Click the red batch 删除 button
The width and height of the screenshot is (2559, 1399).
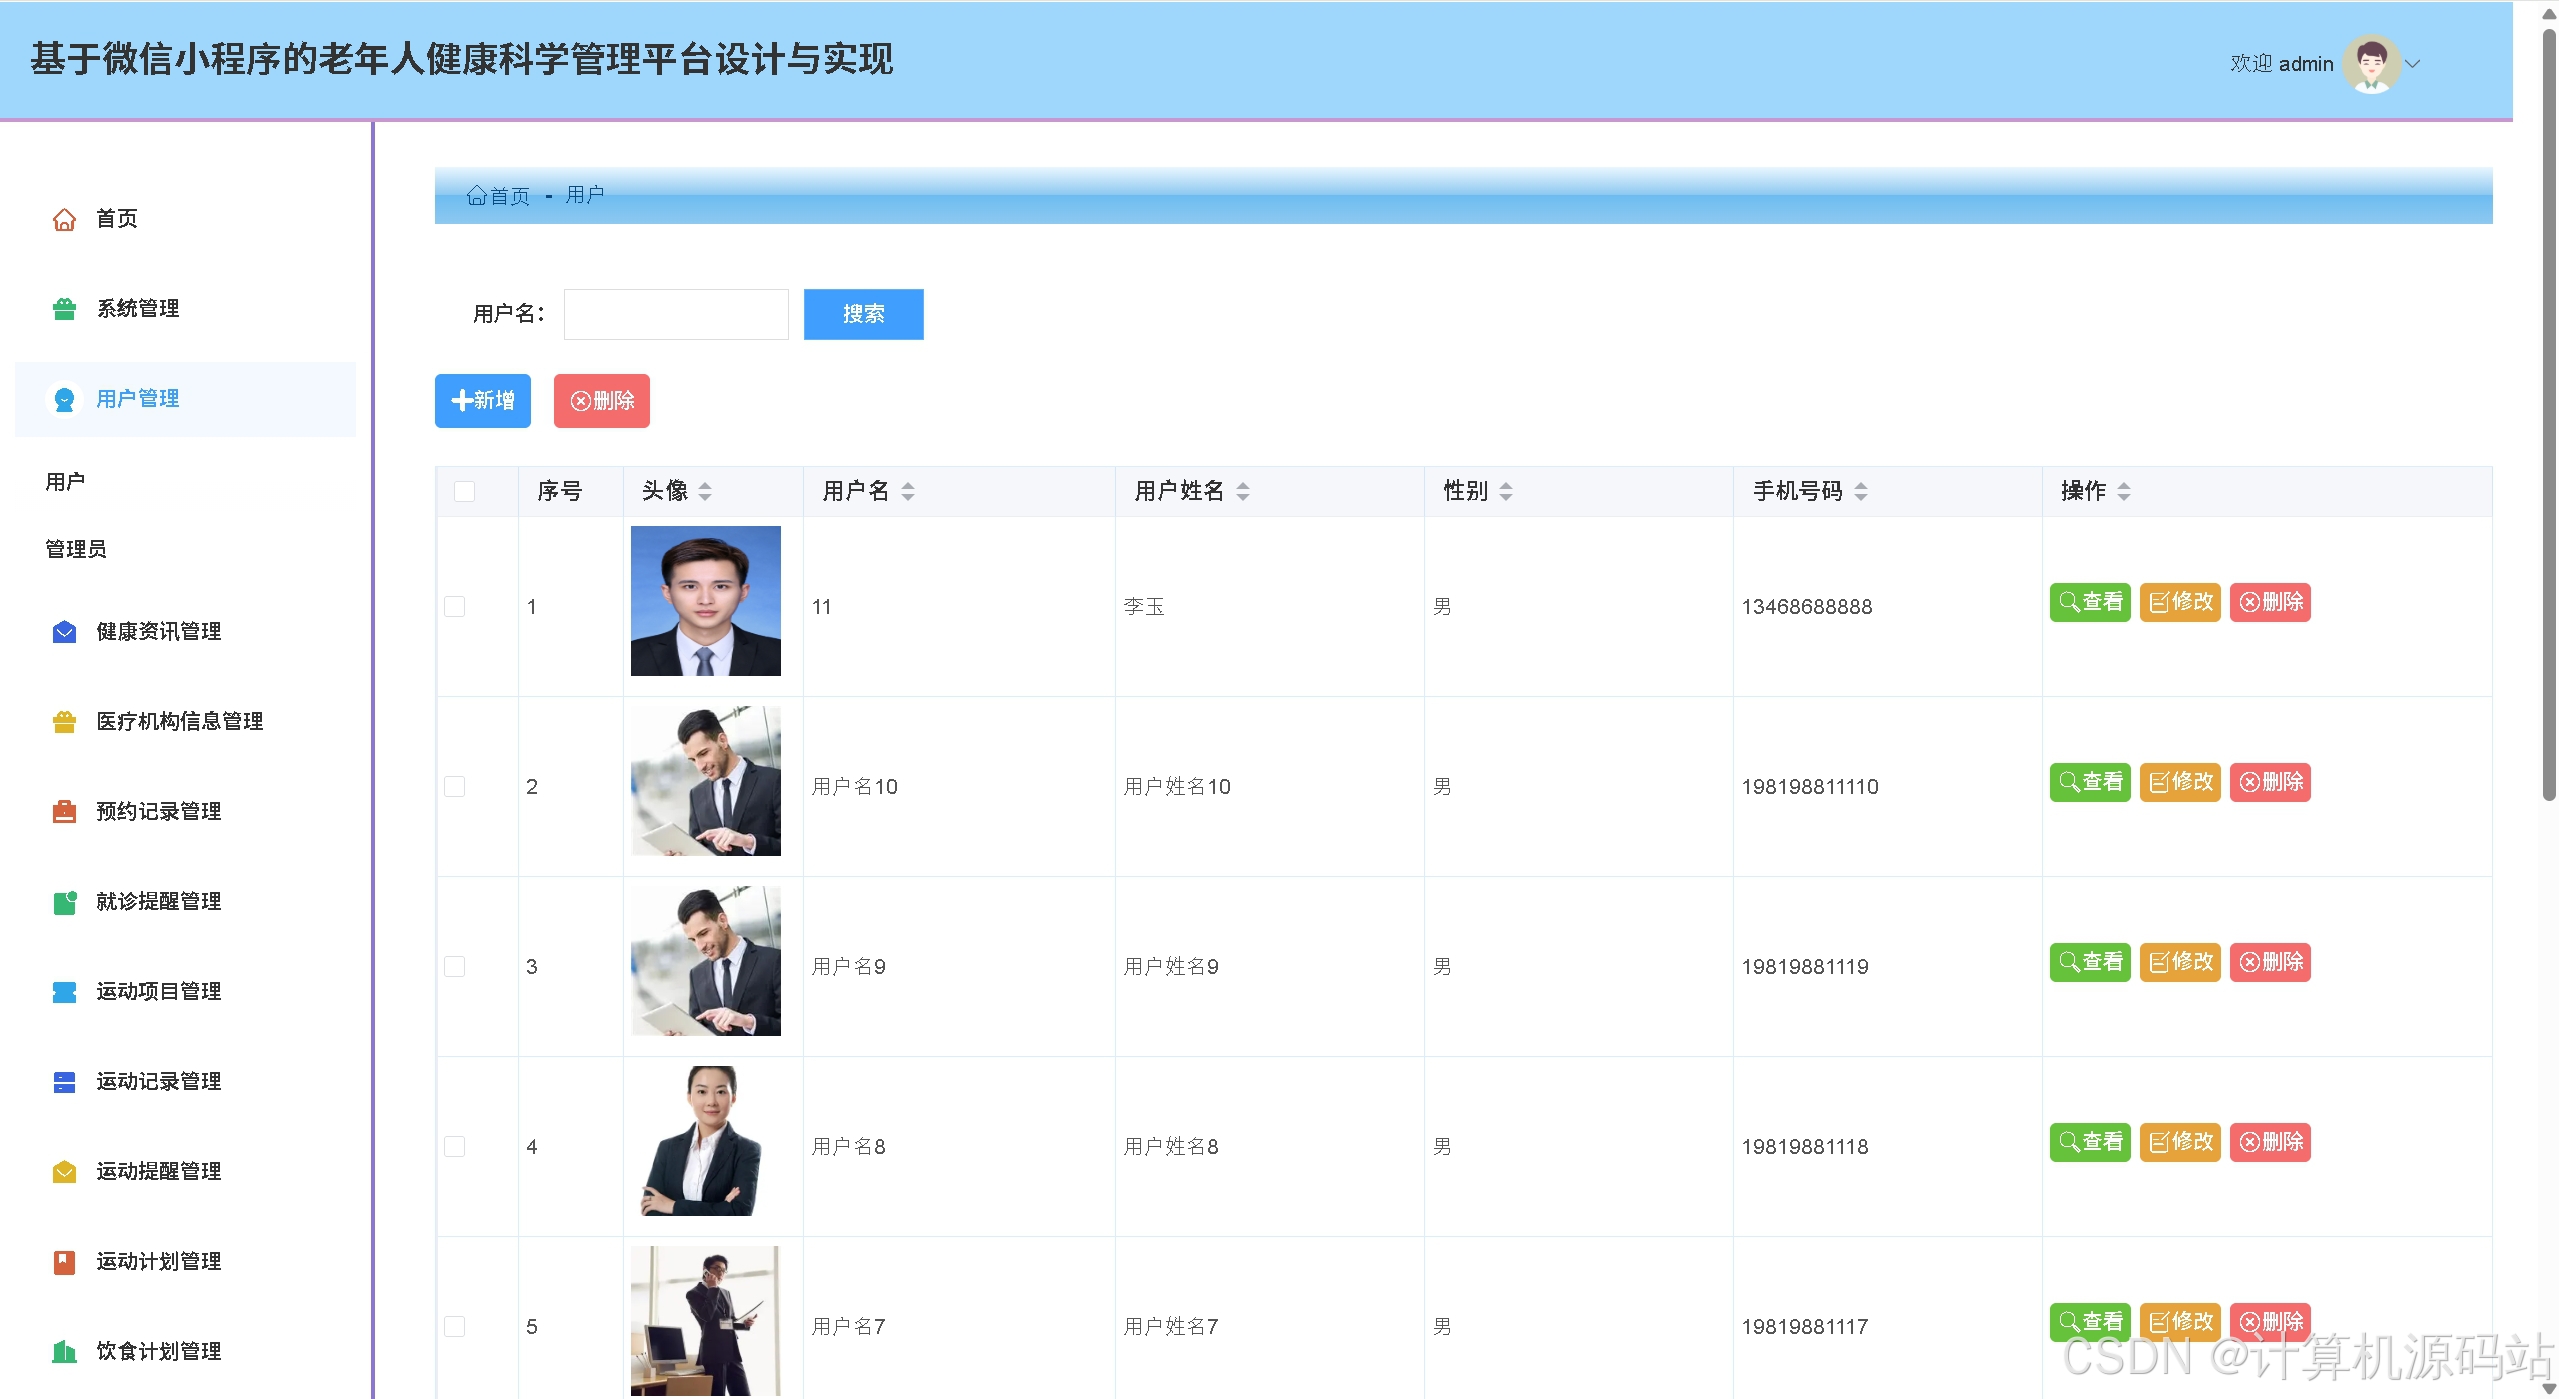601,401
